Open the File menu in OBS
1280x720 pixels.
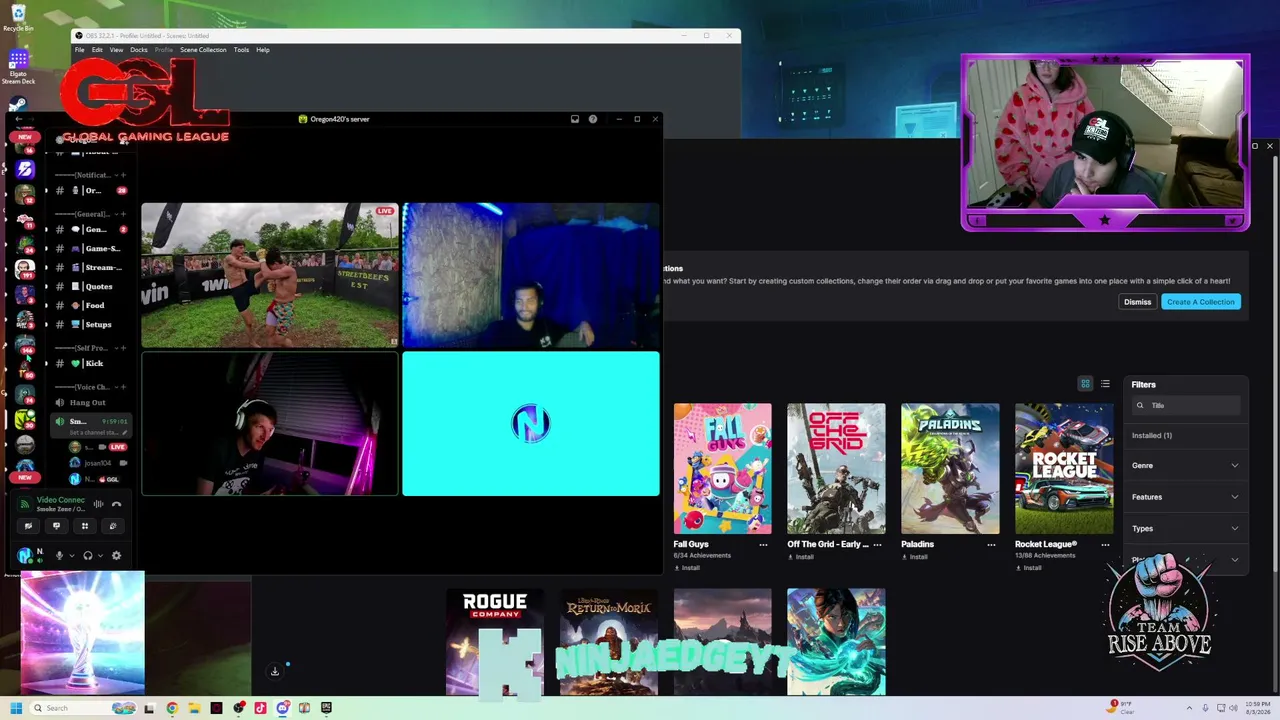(x=79, y=50)
